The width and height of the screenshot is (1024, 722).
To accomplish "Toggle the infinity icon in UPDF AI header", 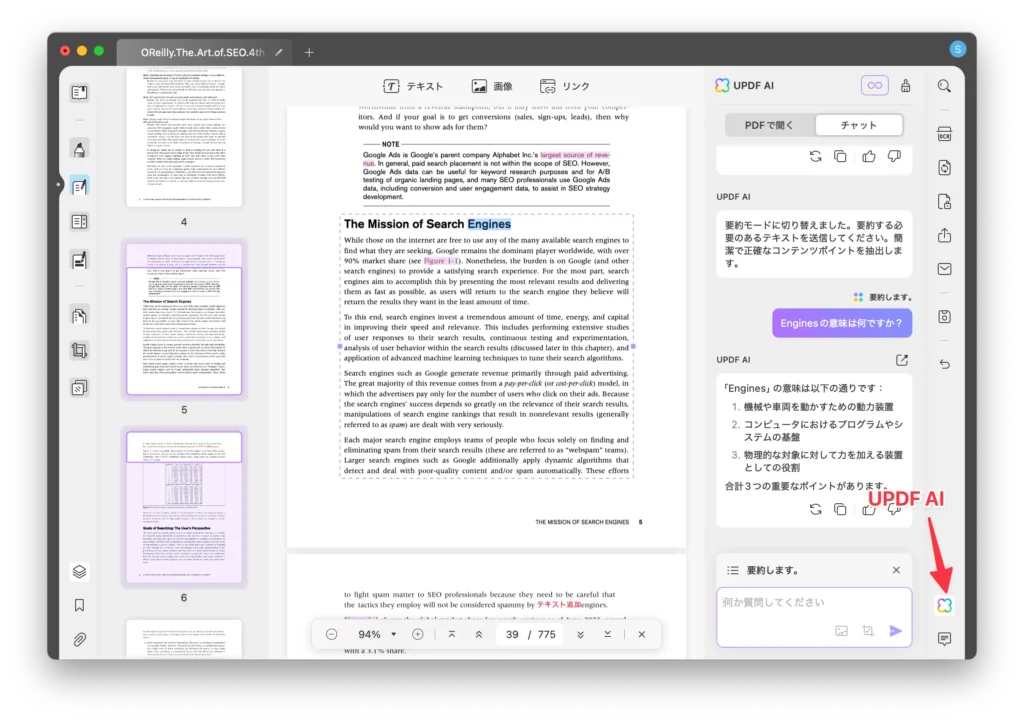I will (x=874, y=86).
